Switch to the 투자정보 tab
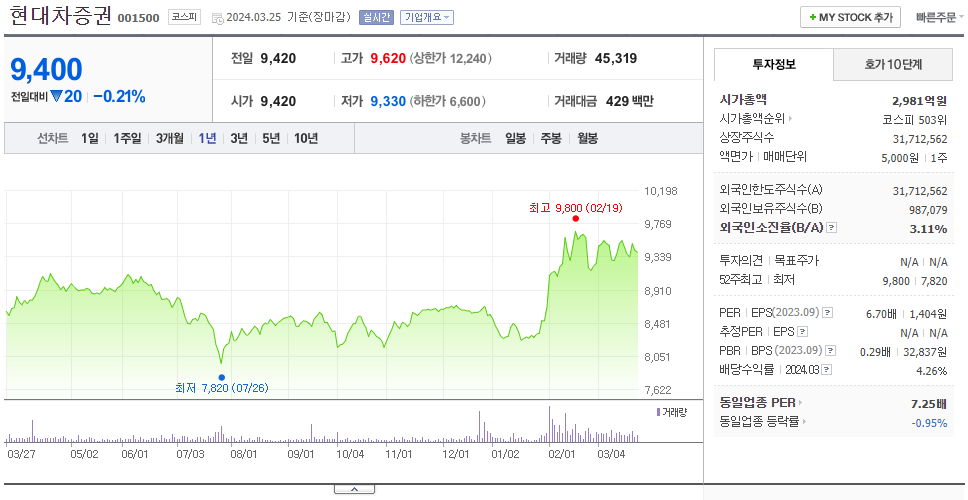The image size is (968, 500). coord(774,64)
